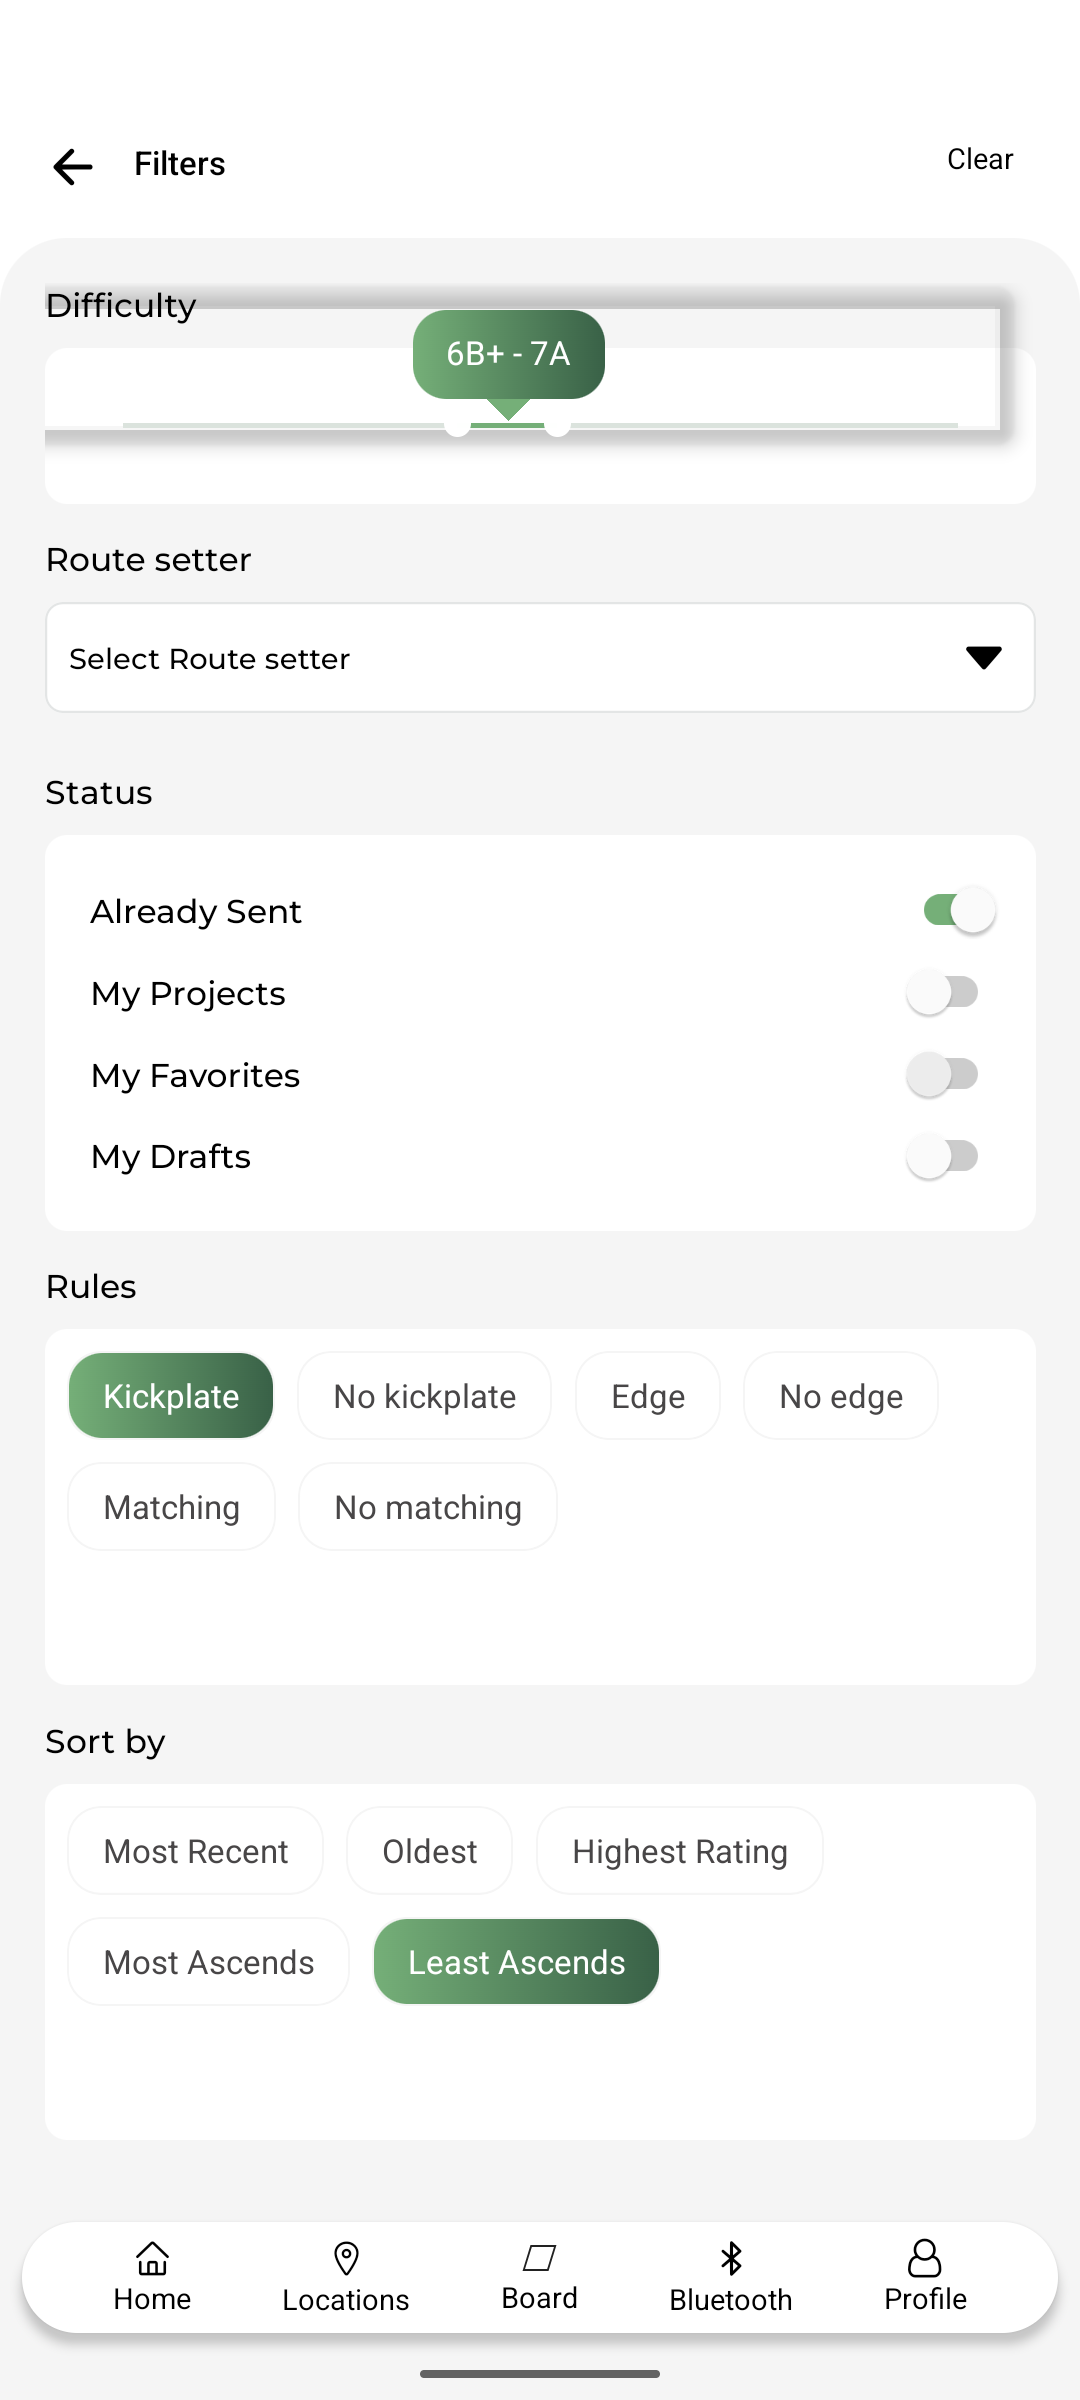The width and height of the screenshot is (1080, 2400).
Task: Click the right difficulty slider handle
Action: click(558, 426)
